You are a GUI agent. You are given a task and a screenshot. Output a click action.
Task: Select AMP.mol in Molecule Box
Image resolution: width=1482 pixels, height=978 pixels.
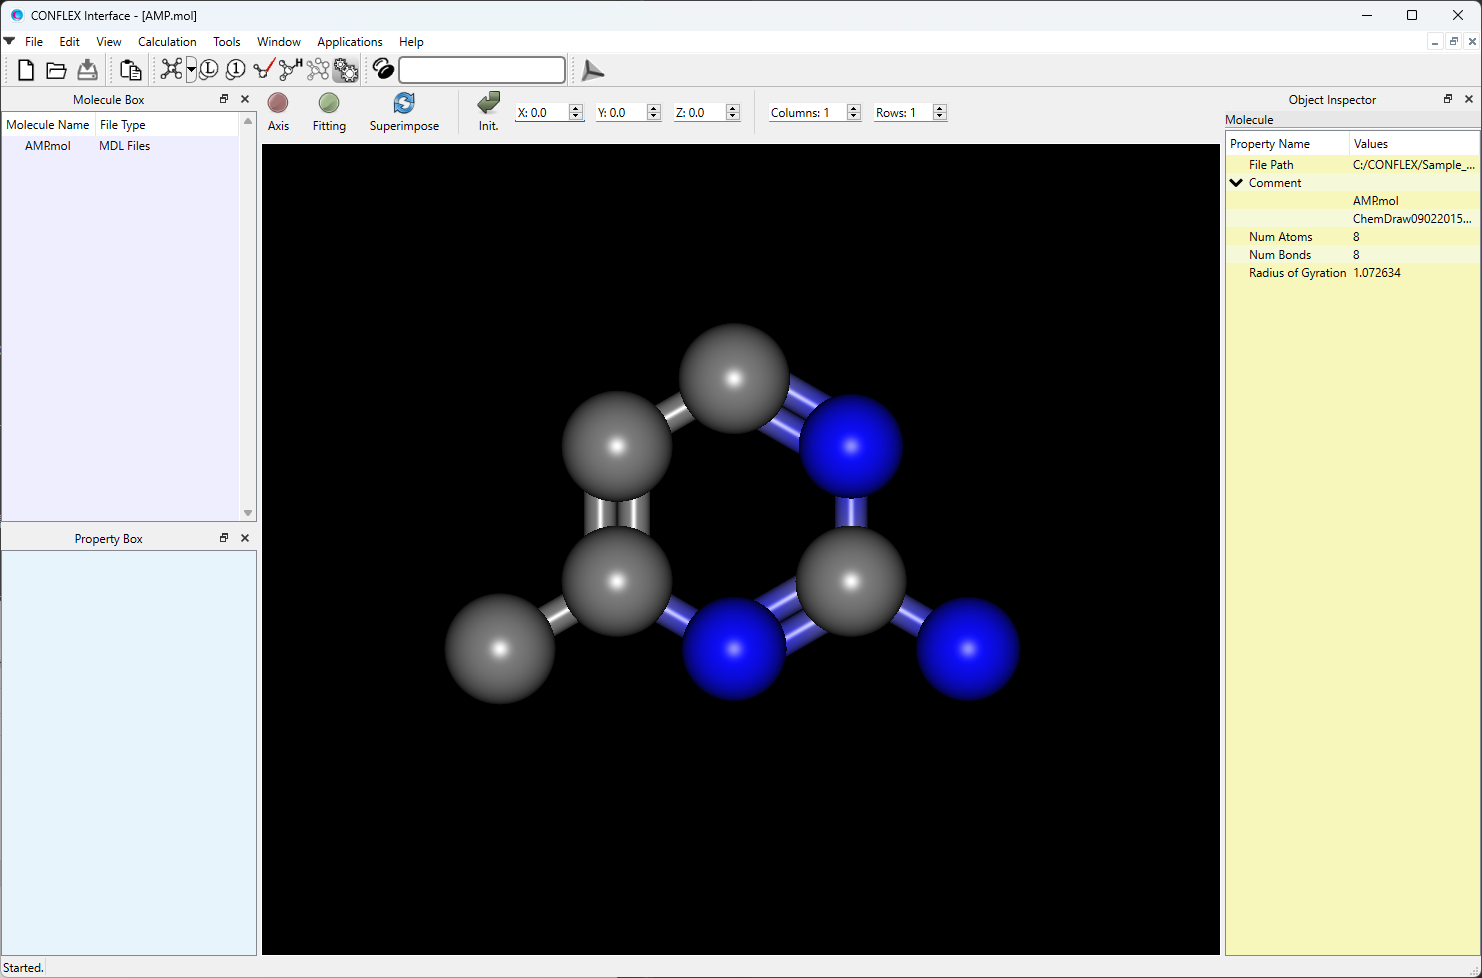[x=48, y=146]
